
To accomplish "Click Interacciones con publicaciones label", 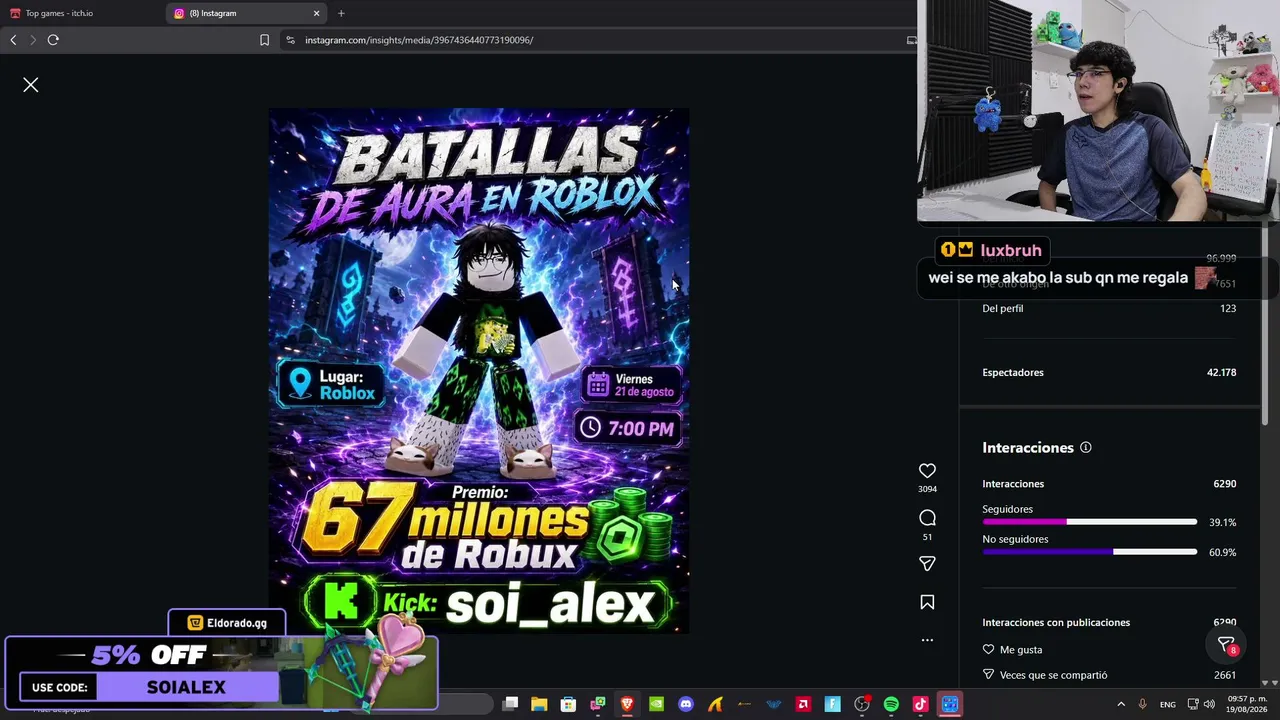I will click(1056, 622).
